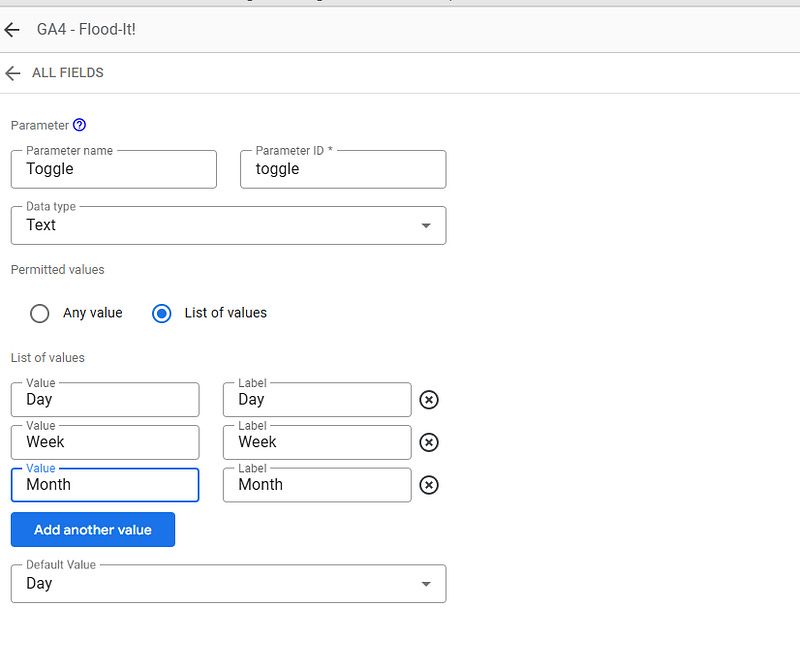
Task: Click the Data type dropdown arrow
Action: pyautogui.click(x=426, y=225)
